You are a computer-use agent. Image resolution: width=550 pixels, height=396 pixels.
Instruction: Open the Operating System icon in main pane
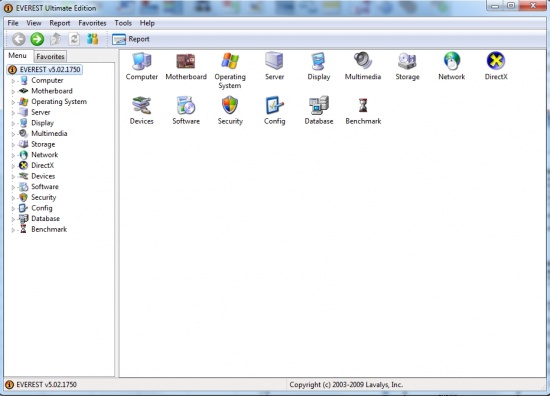(x=230, y=61)
